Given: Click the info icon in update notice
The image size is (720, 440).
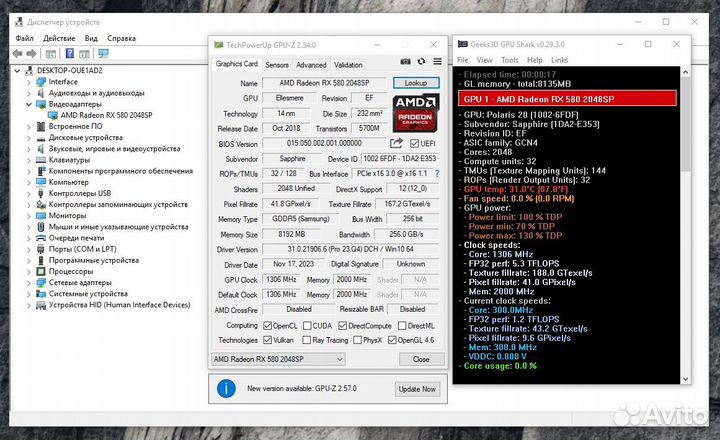Looking at the screenshot, I should [226, 389].
